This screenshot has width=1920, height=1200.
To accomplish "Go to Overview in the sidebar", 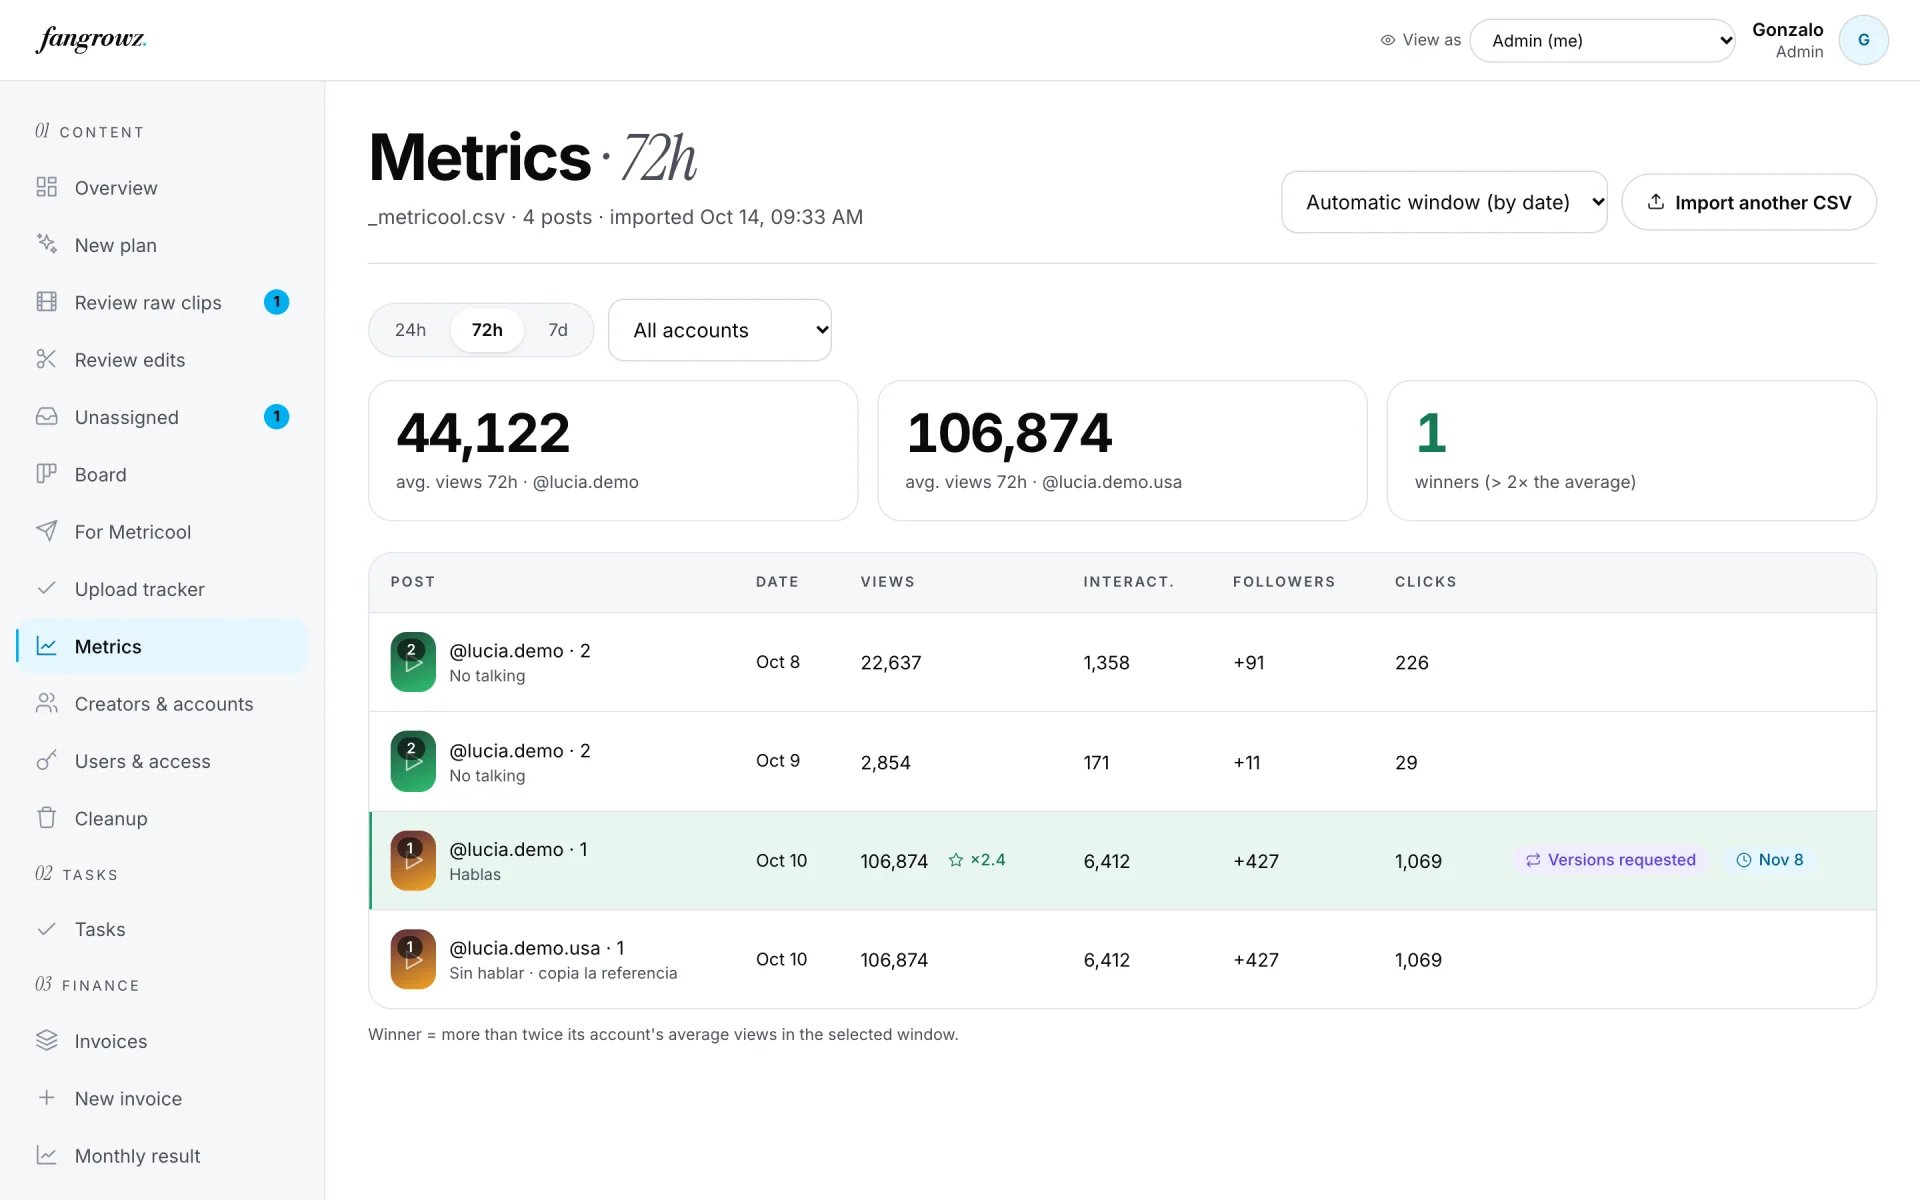I will (162, 188).
